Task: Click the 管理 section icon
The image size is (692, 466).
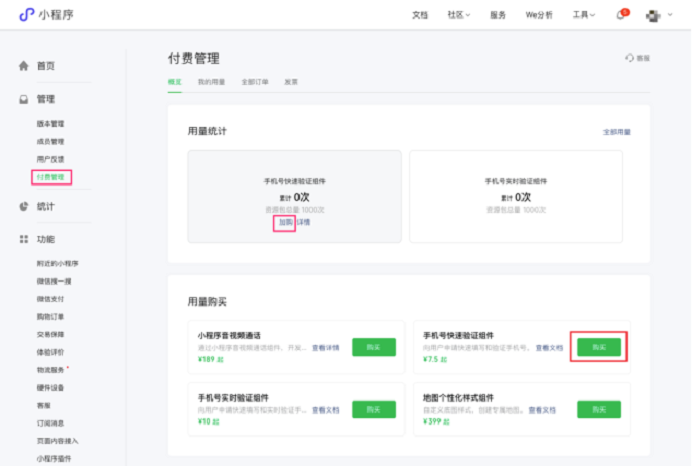Action: 24,99
